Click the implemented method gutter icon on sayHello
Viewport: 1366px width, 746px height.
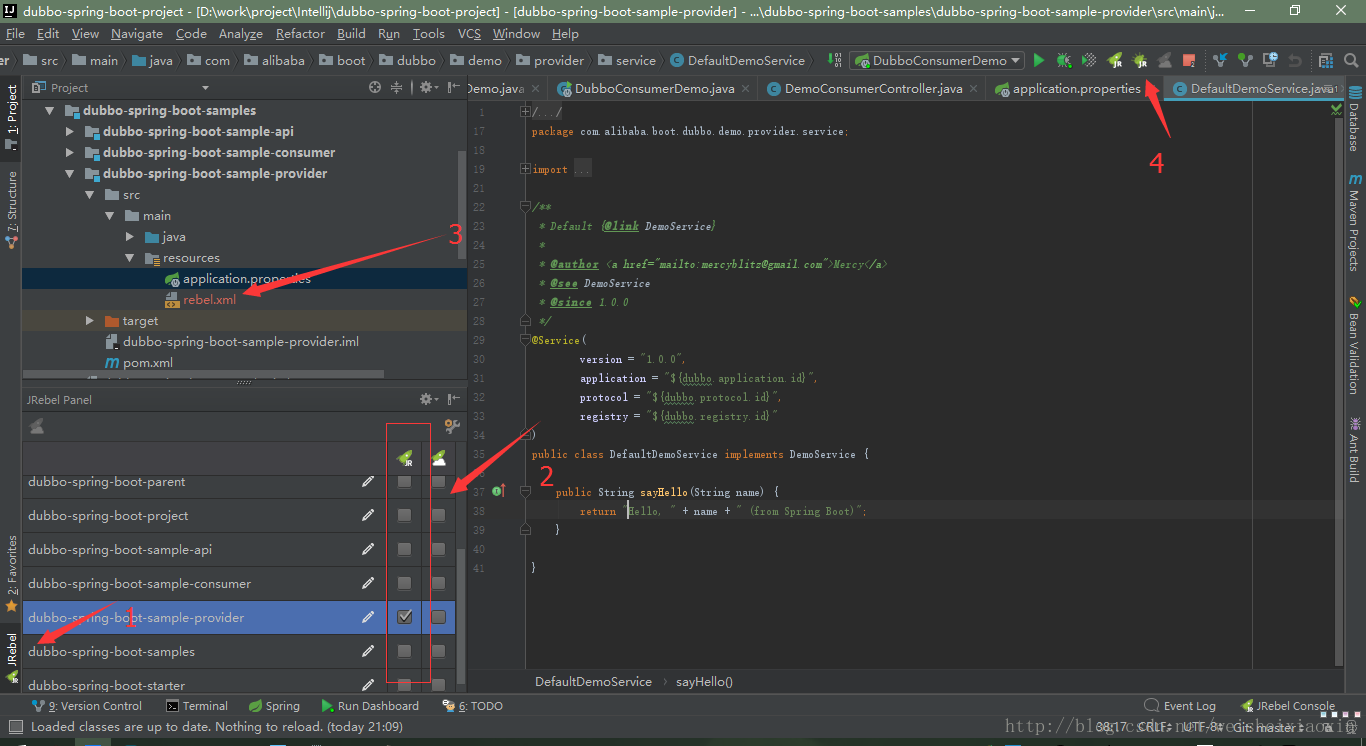(499, 491)
